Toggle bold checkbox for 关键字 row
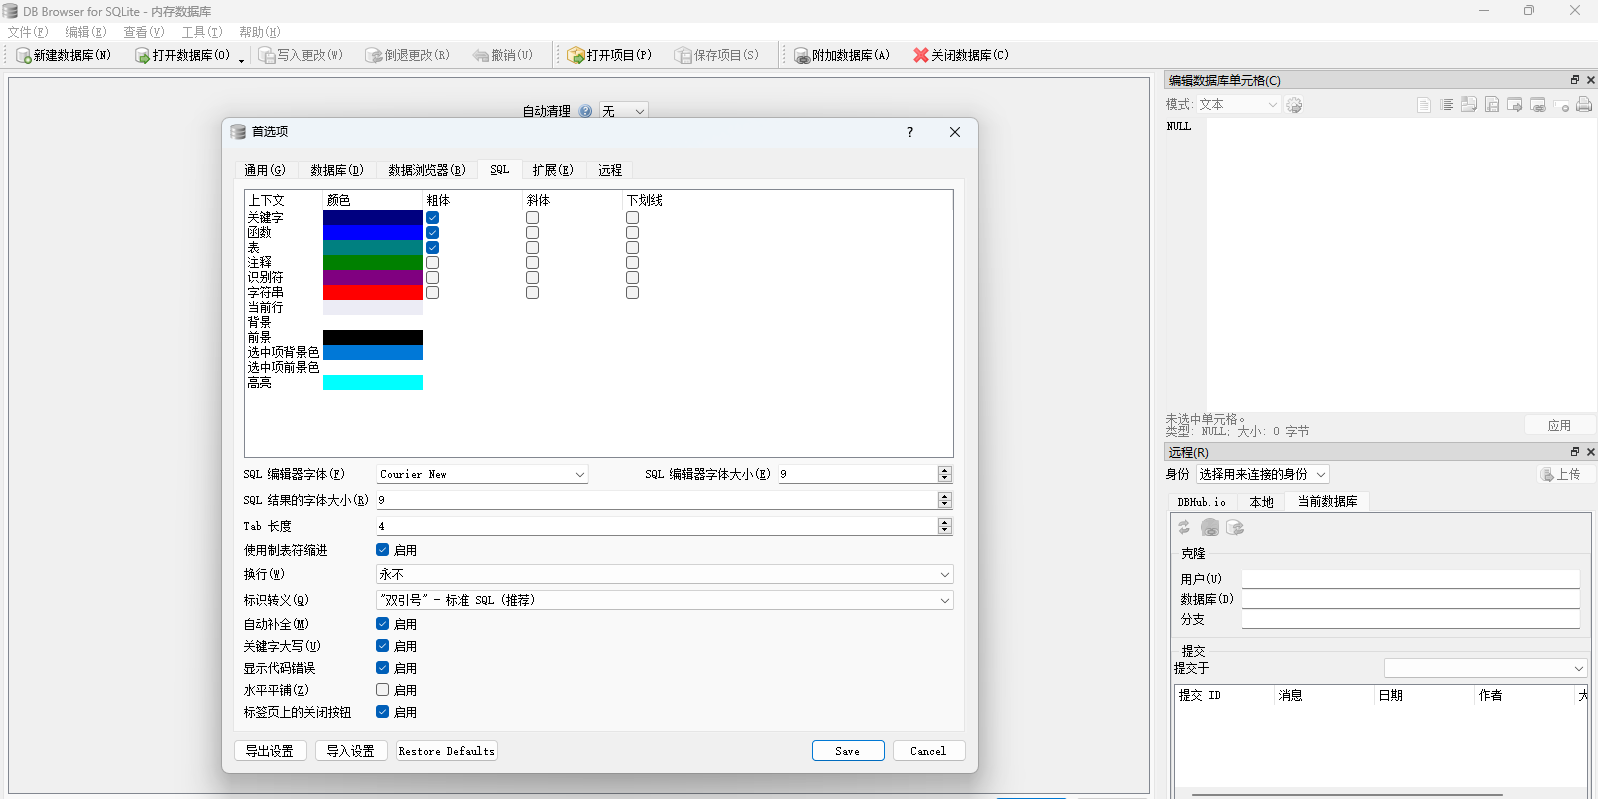The image size is (1598, 799). click(x=433, y=217)
